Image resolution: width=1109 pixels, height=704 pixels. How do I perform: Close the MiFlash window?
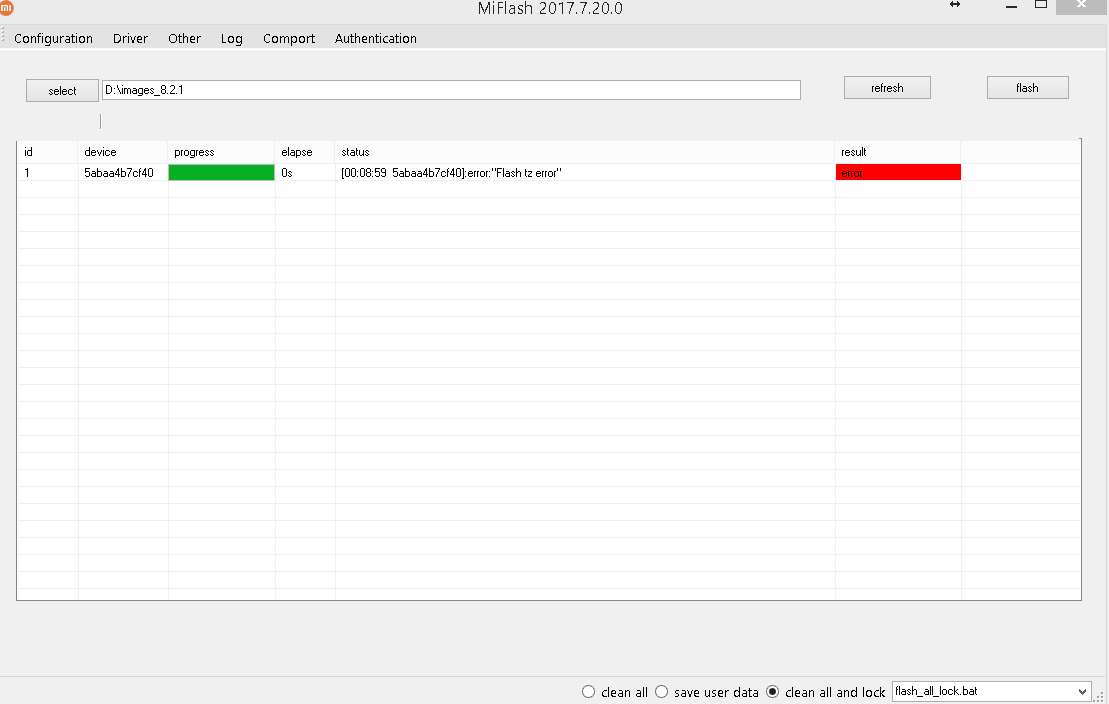pyautogui.click(x=1081, y=6)
